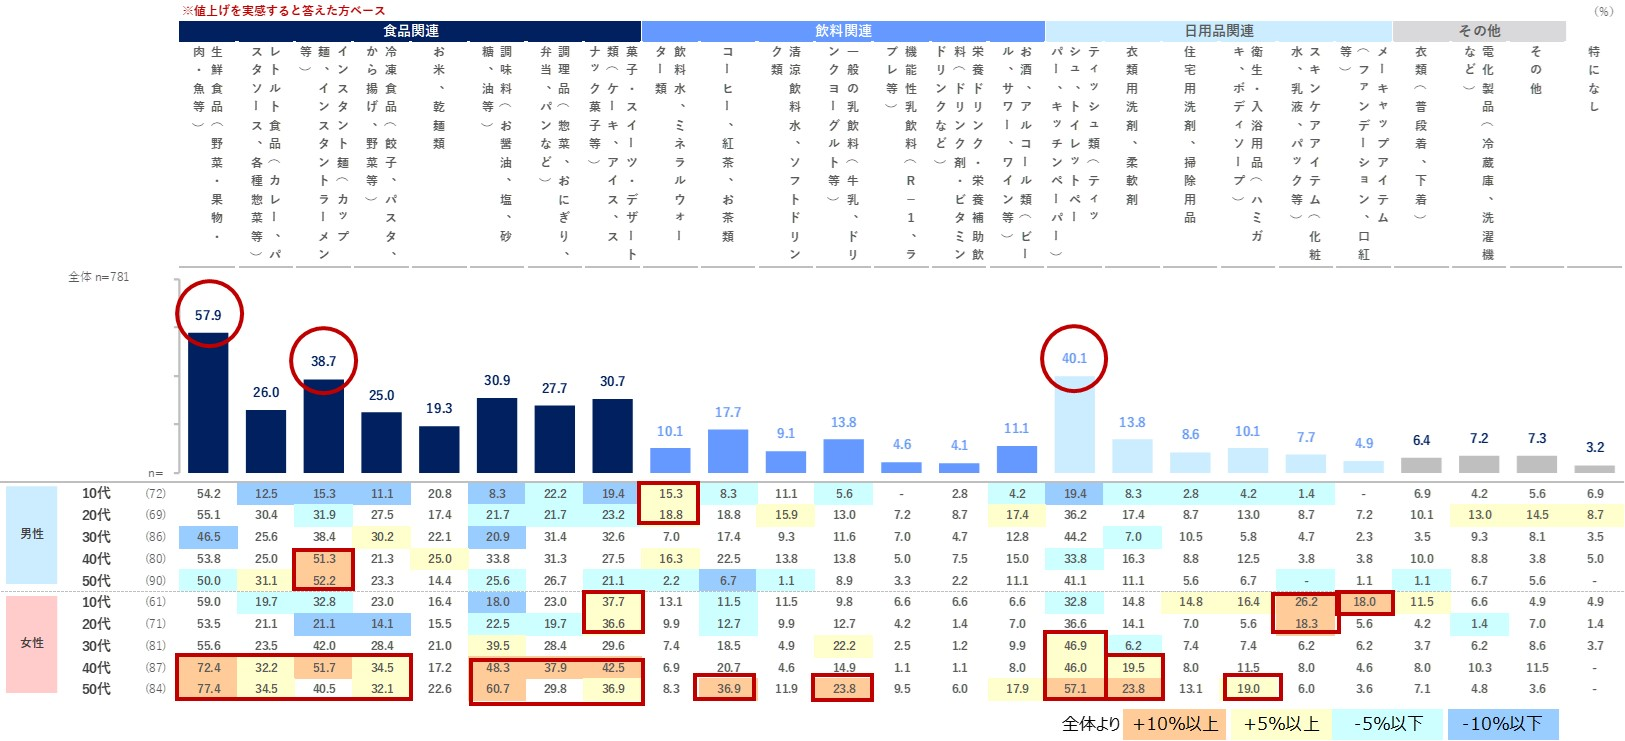Click the -5%以下 light blue legend swatch
Screen dimensions: 1625x741
(1387, 724)
